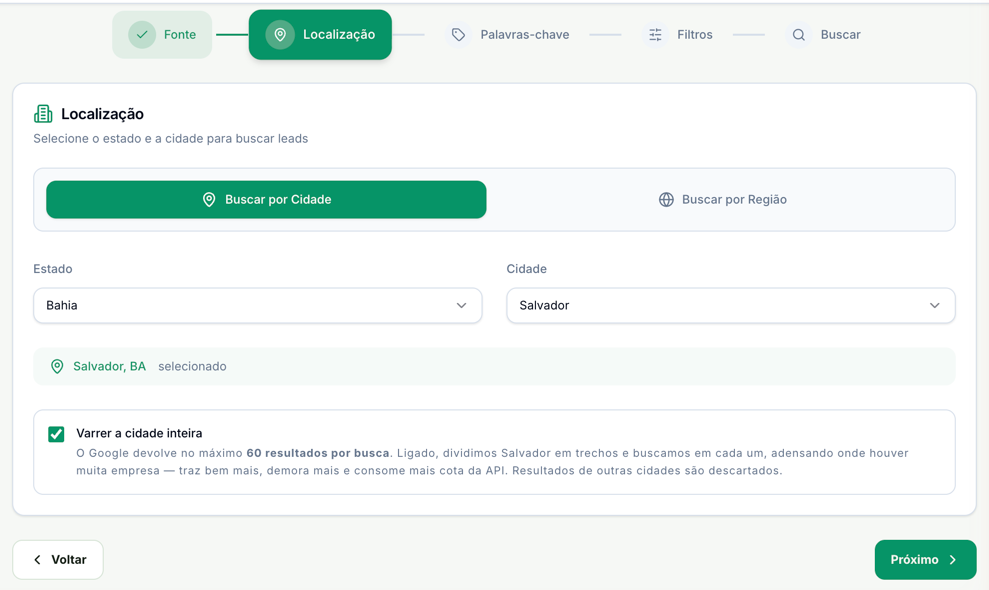Click the Salvador, BA selected location text

pyautogui.click(x=109, y=367)
